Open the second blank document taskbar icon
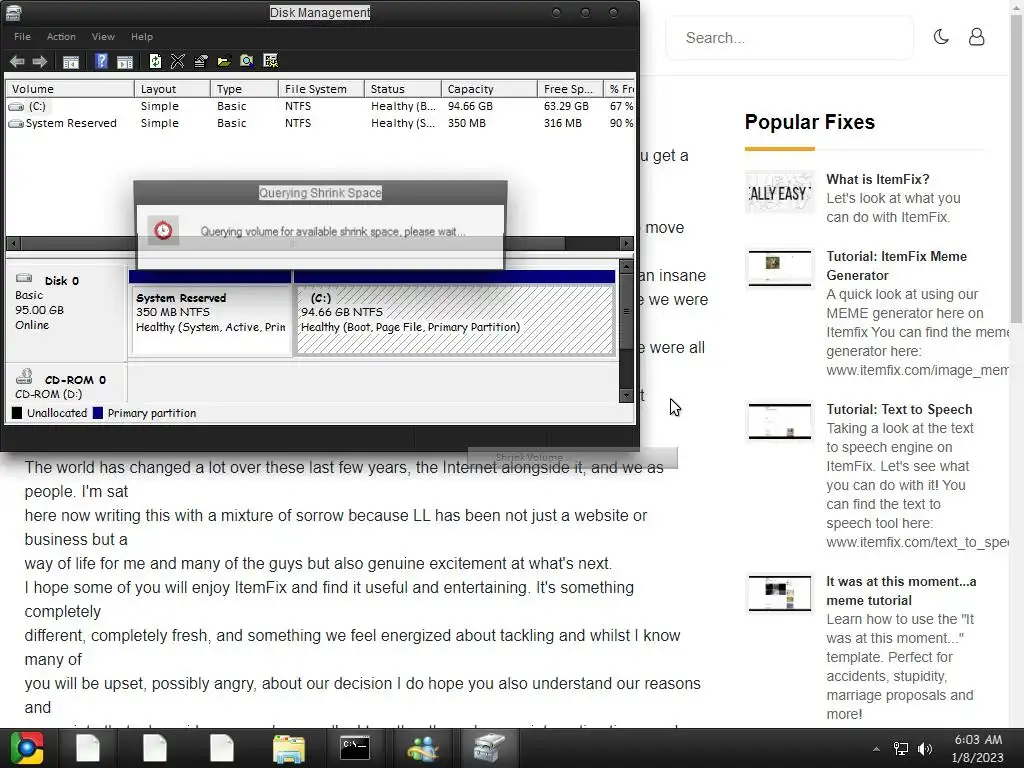Viewport: 1024px width, 768px height. [155, 748]
